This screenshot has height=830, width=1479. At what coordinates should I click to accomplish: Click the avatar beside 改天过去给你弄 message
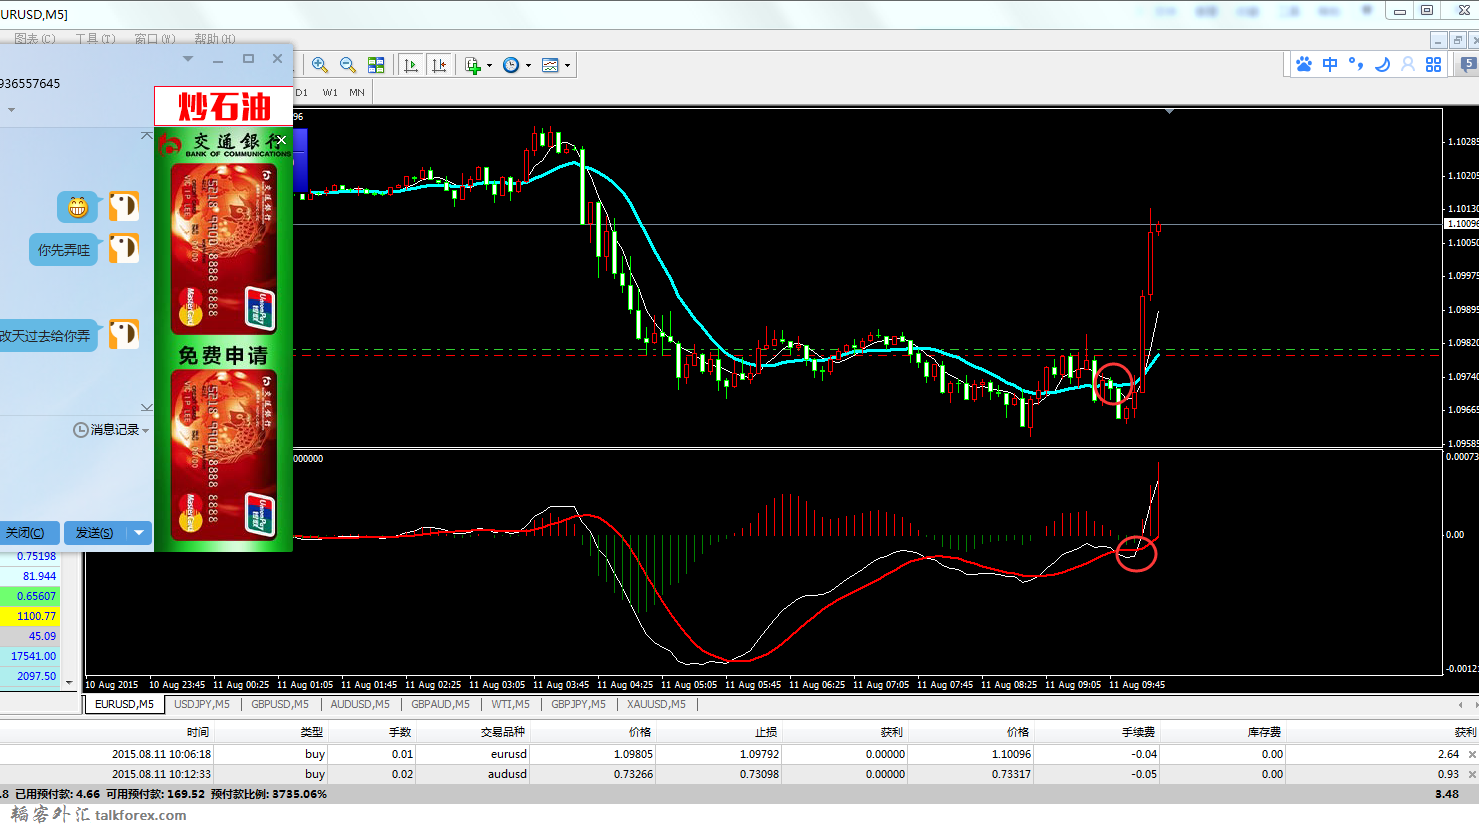point(124,334)
